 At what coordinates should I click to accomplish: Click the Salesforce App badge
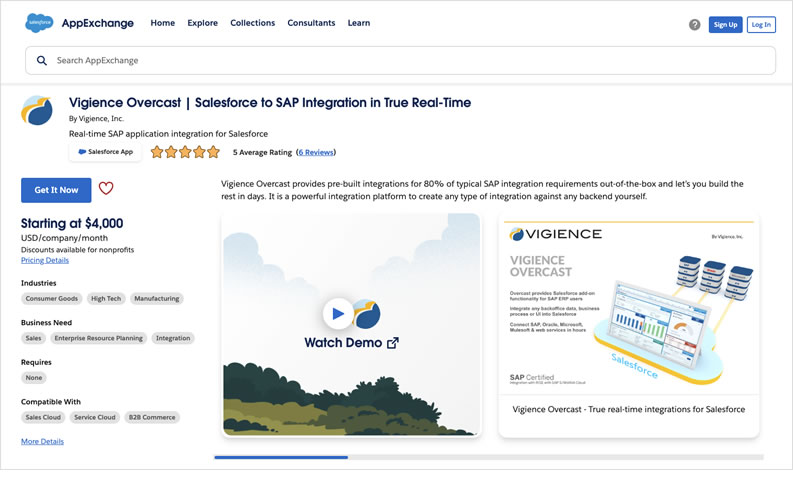coord(105,152)
